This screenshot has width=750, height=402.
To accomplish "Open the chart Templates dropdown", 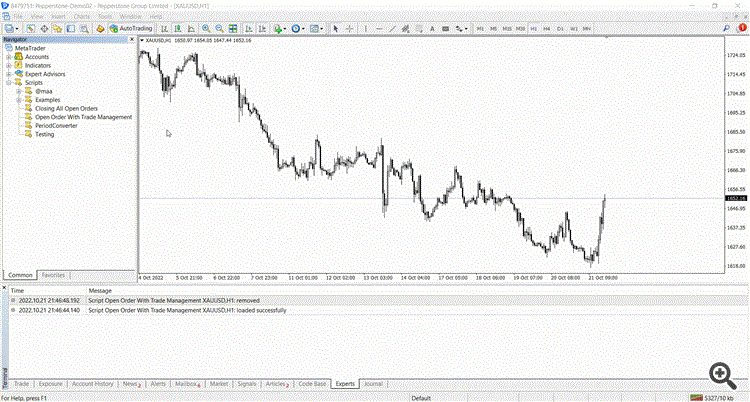I will [x=316, y=29].
